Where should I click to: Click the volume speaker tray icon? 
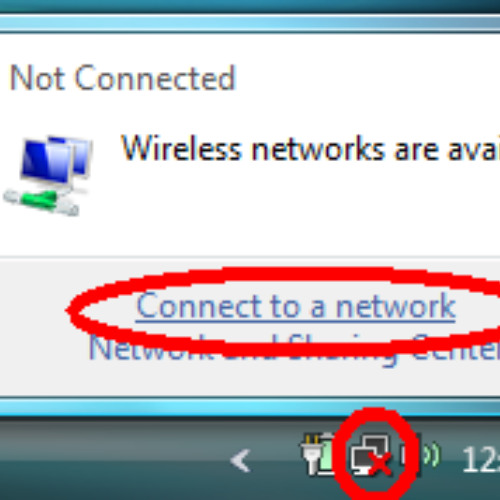tap(421, 454)
